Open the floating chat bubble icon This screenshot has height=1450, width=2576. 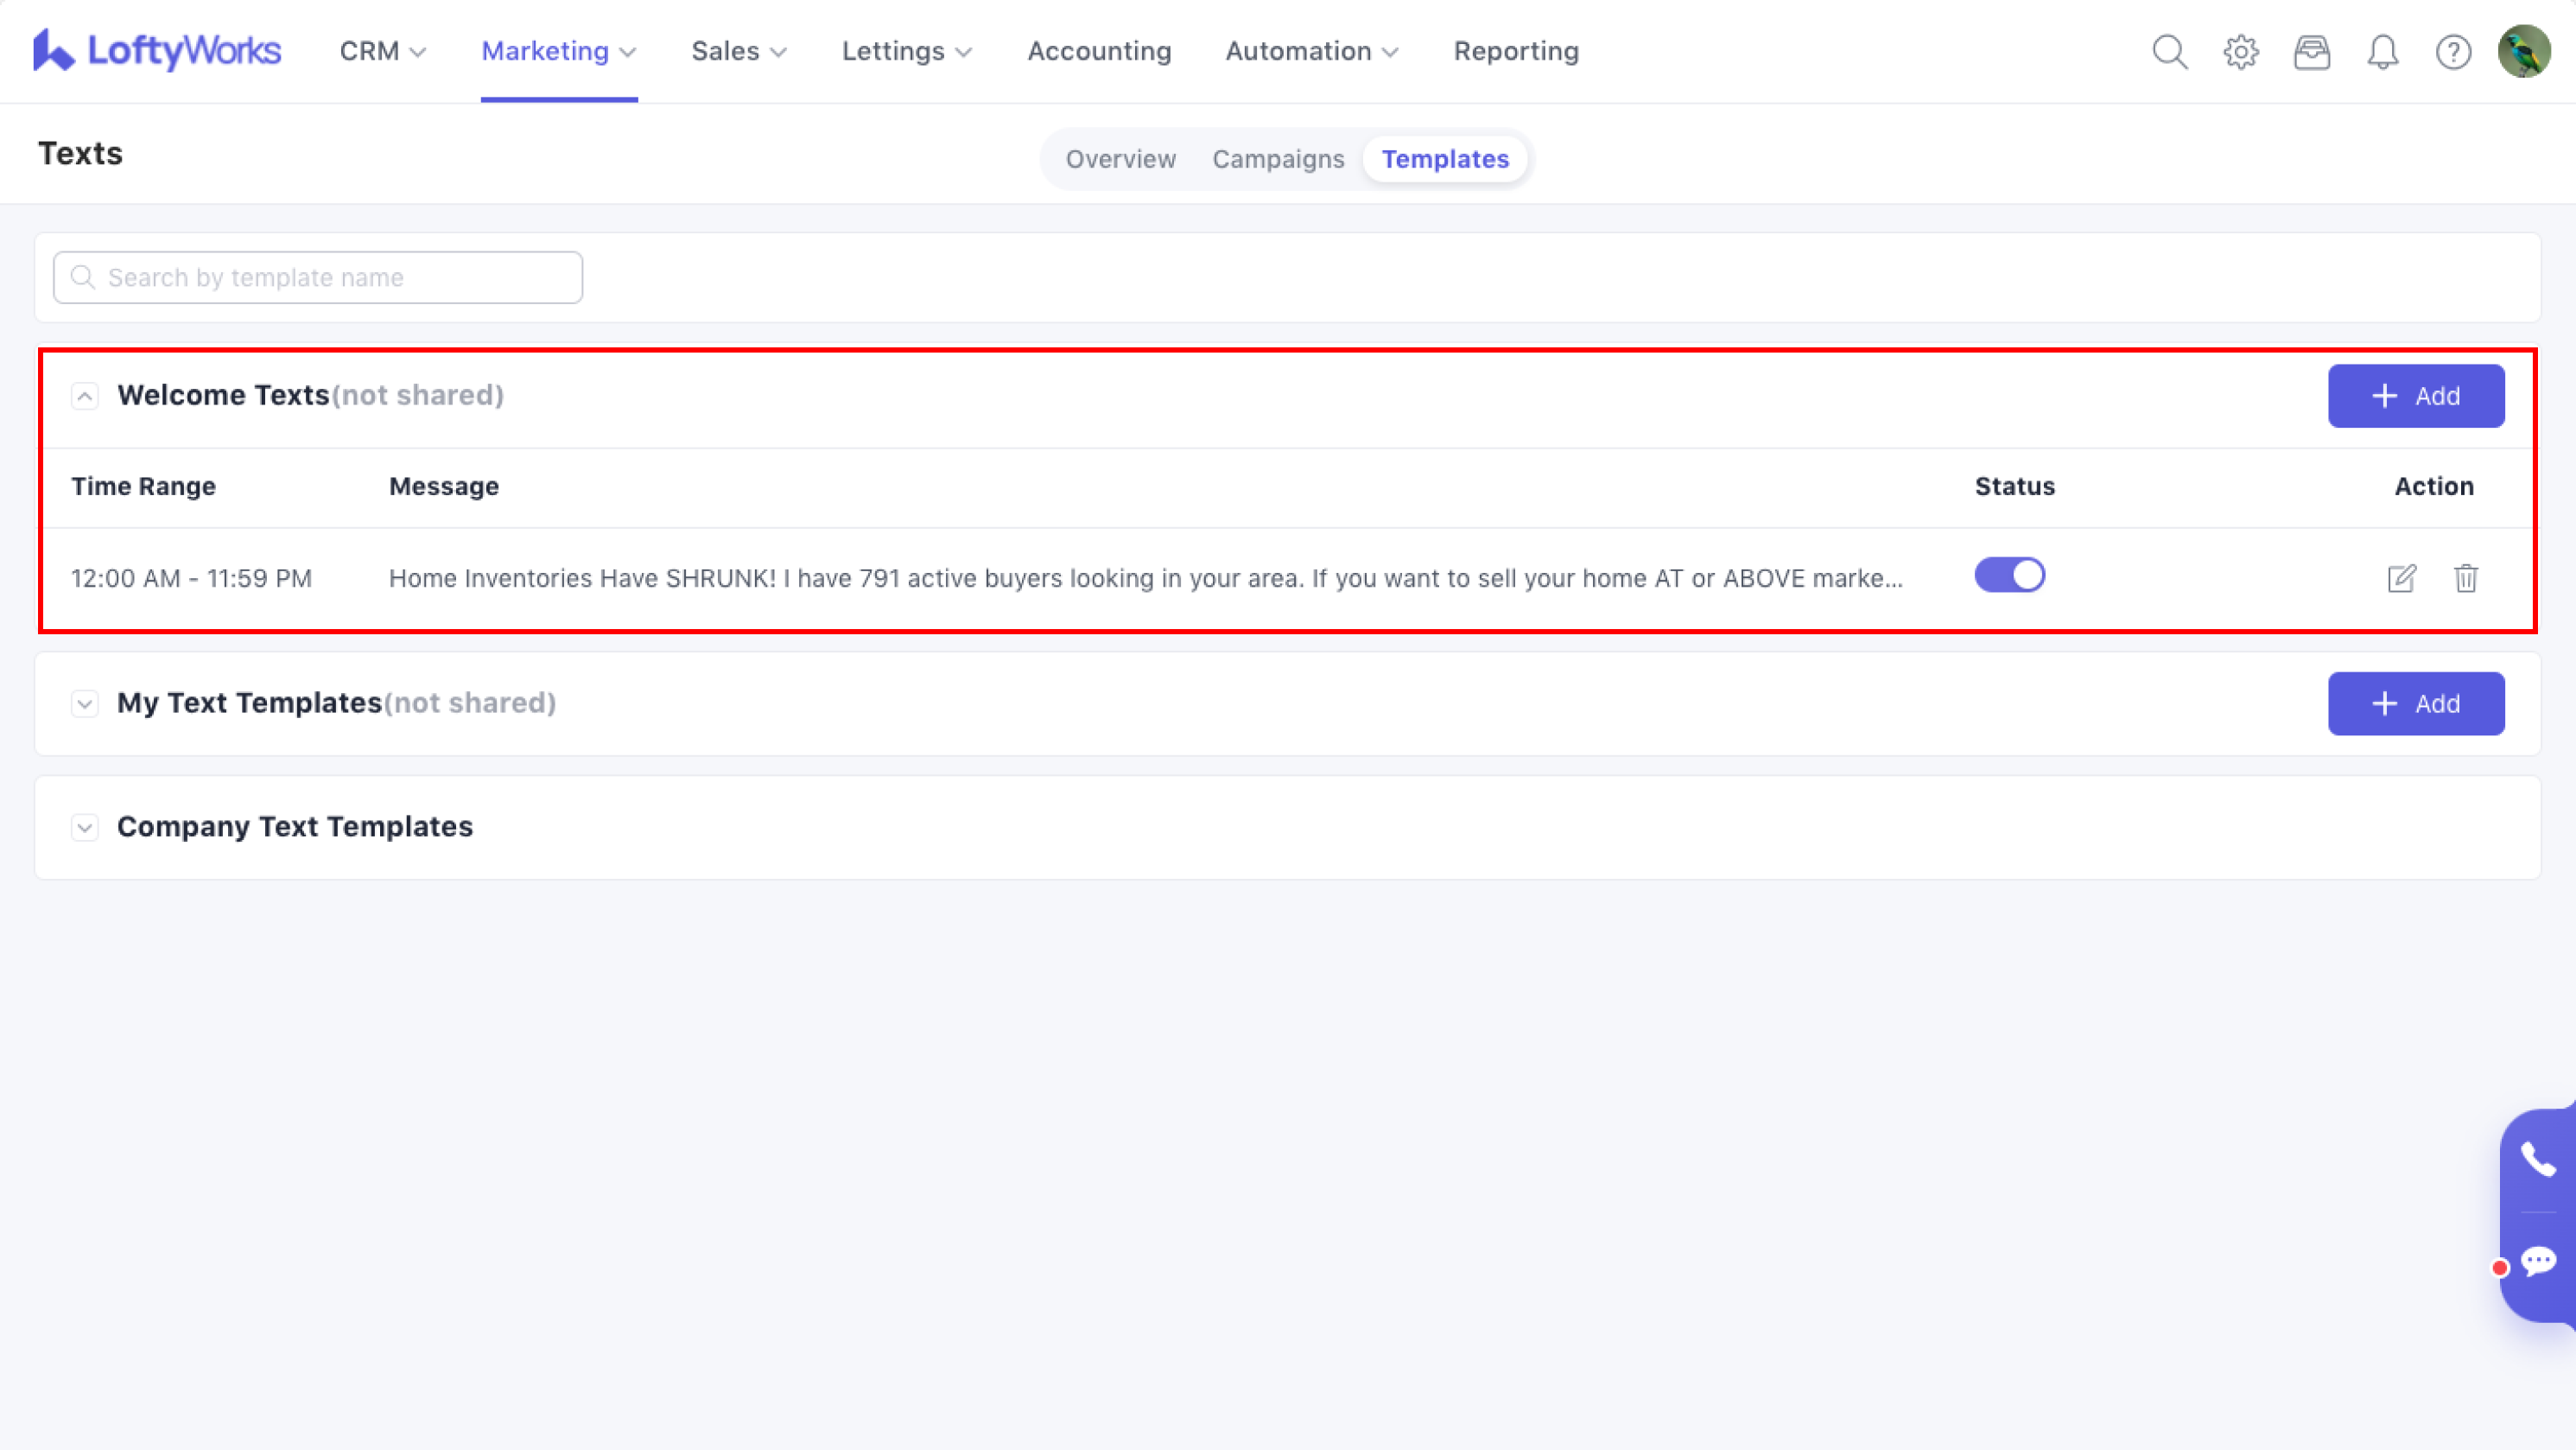(x=2538, y=1262)
